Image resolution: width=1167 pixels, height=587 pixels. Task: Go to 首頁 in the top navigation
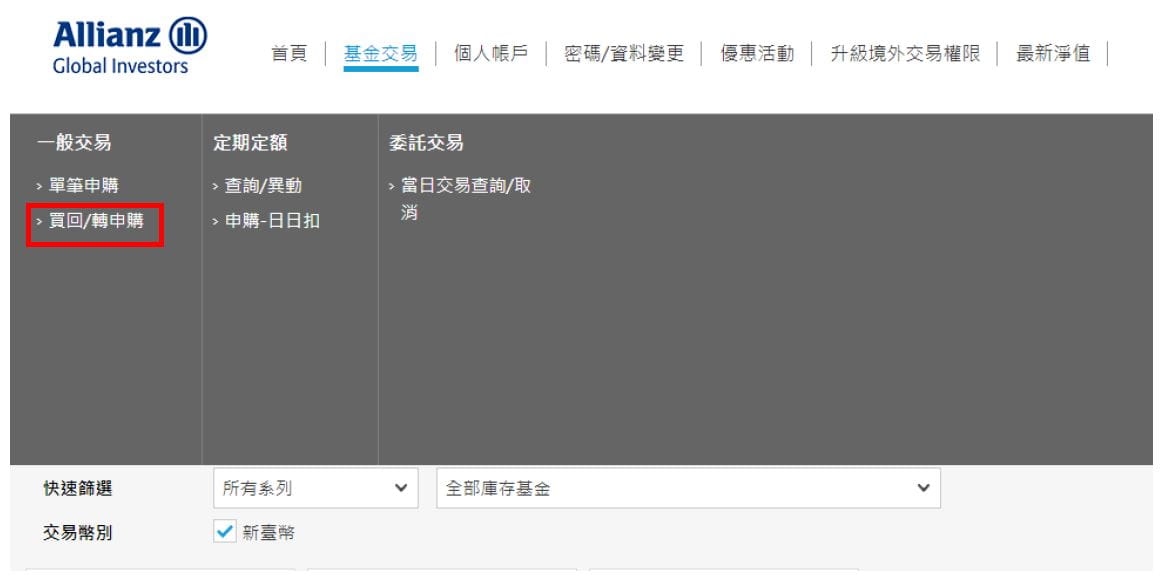pyautogui.click(x=289, y=54)
